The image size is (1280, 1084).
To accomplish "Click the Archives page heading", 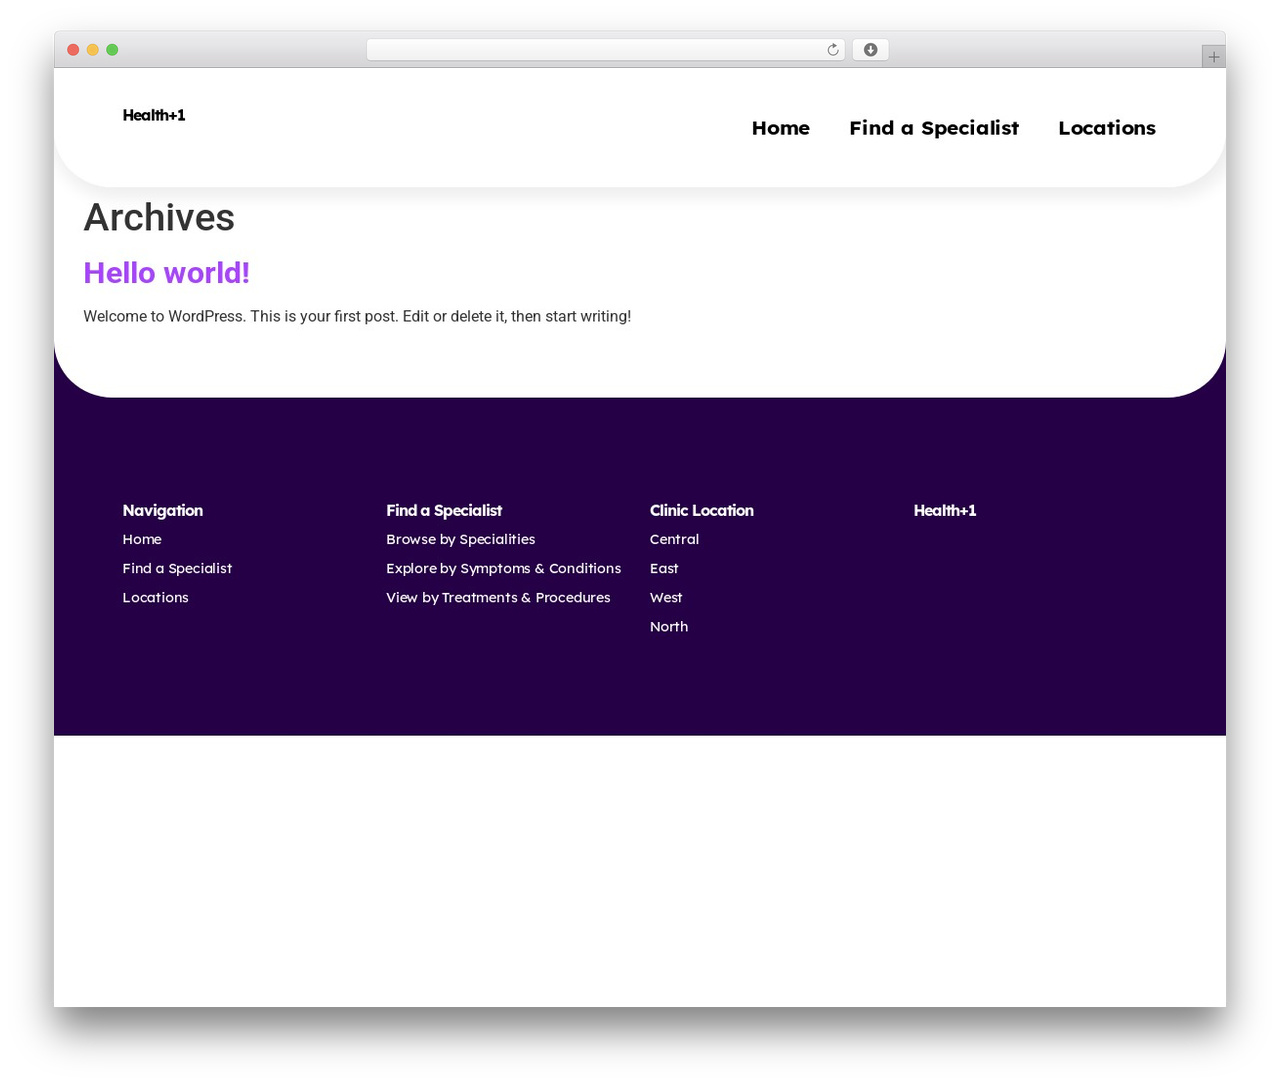I will (159, 217).
